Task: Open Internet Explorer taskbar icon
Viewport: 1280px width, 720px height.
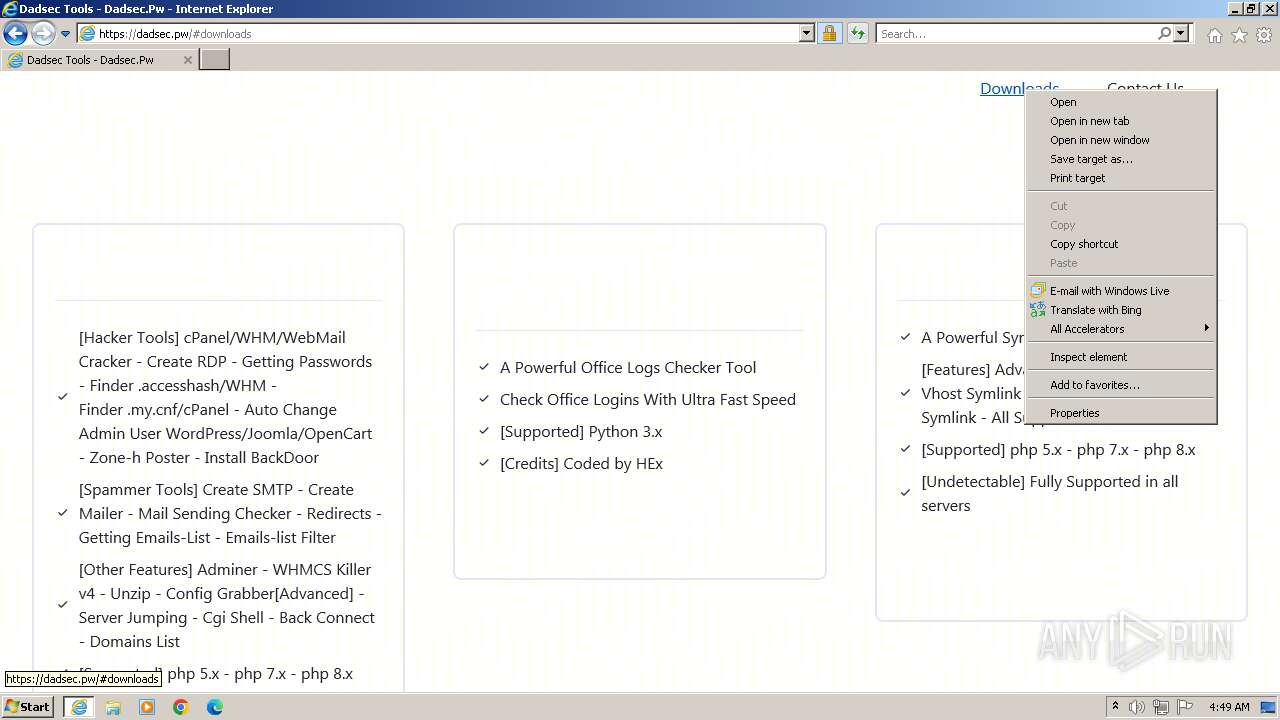Action: coord(79,707)
